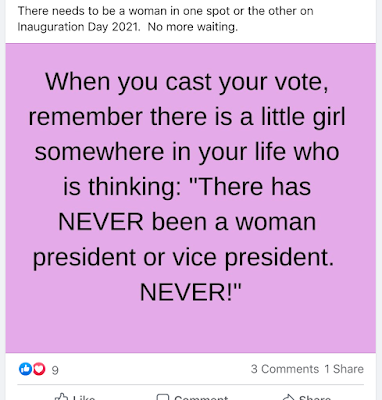This screenshot has width=382, height=400.
Task: Click the speech bubble Comment icon
Action: (x=163, y=397)
